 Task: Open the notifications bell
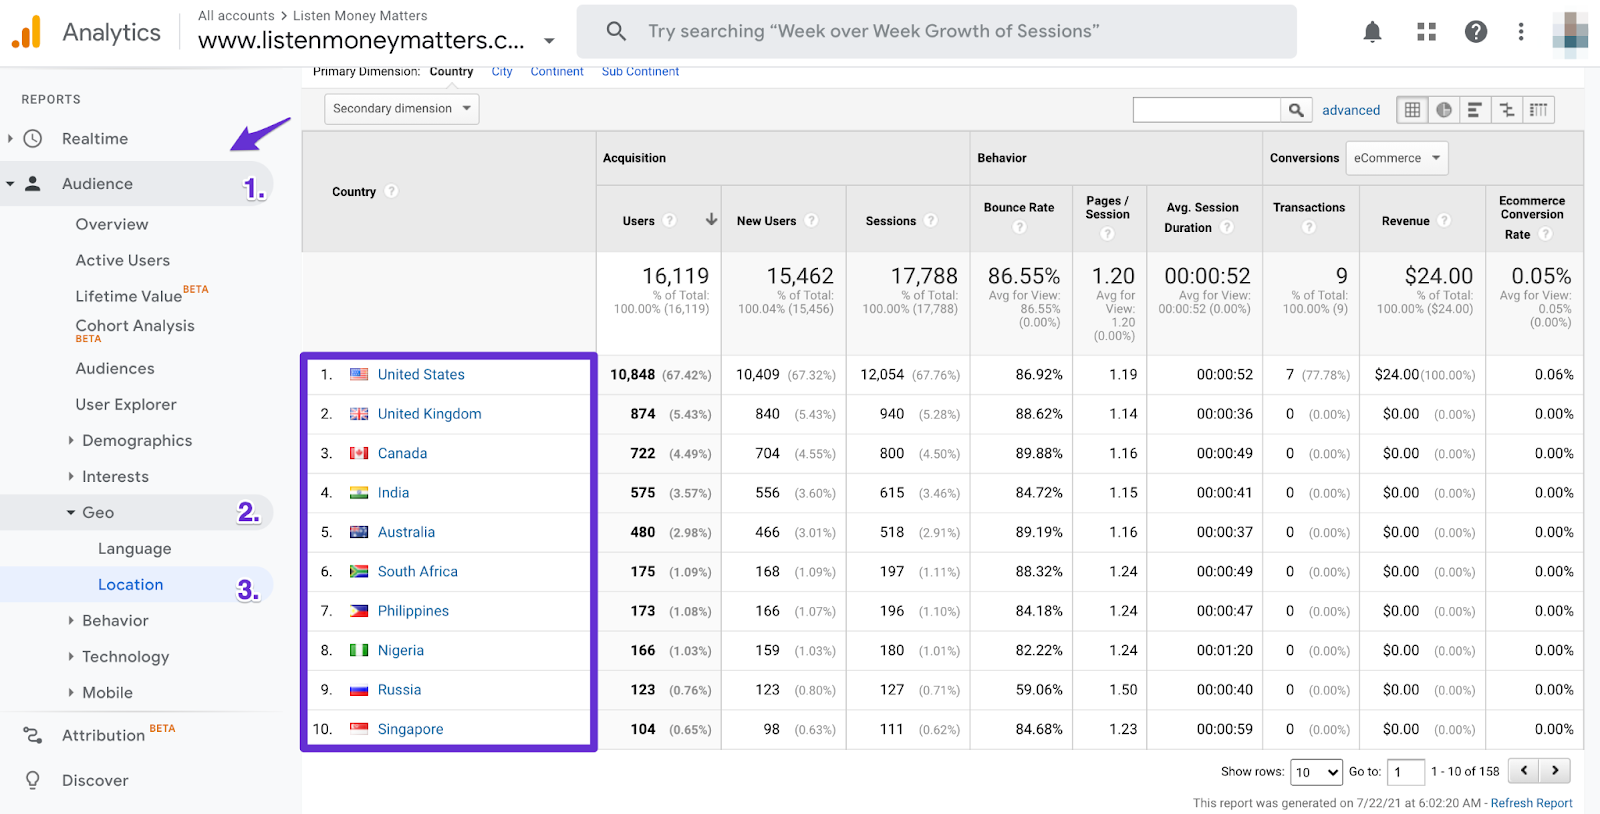click(1372, 32)
